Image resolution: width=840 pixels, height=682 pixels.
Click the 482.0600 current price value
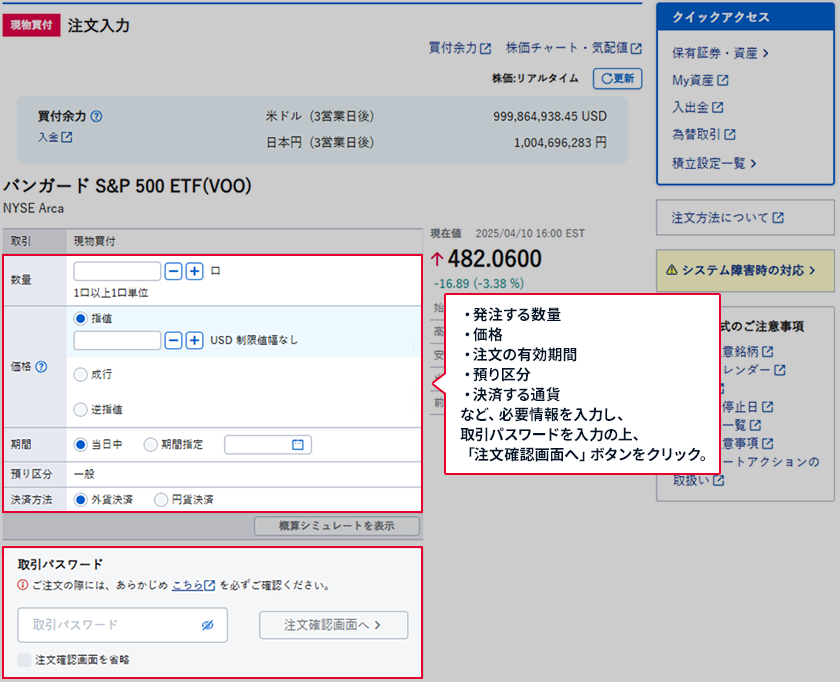[x=494, y=259]
